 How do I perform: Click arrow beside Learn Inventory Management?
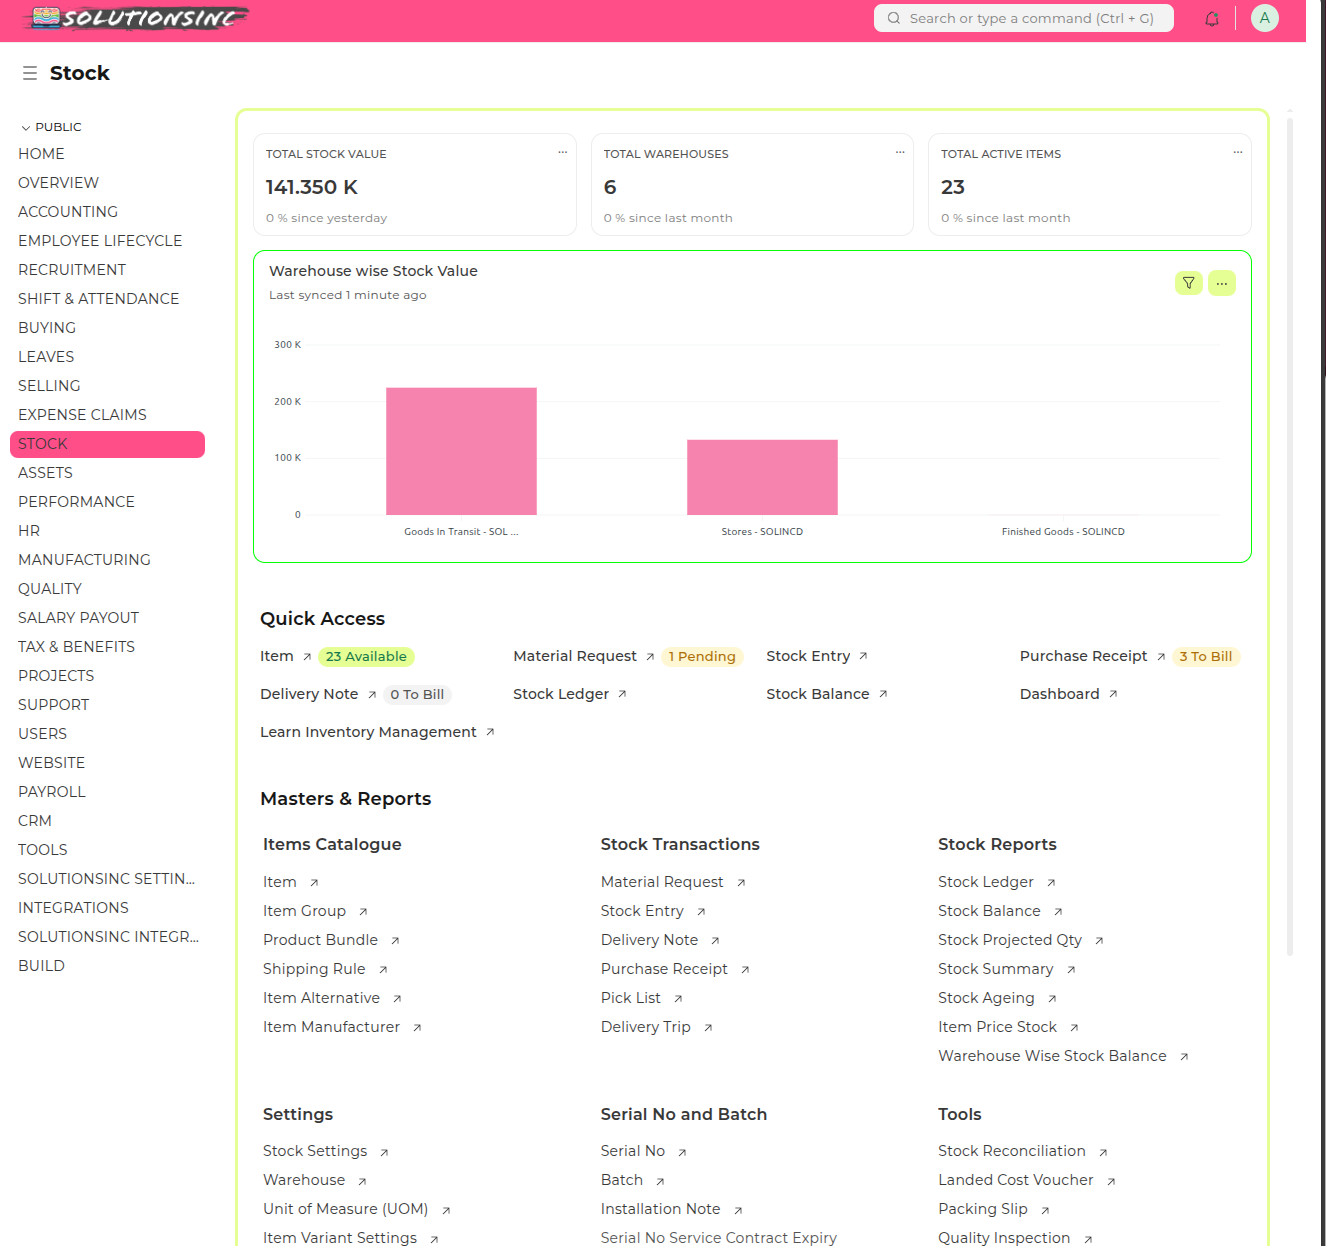(x=490, y=732)
